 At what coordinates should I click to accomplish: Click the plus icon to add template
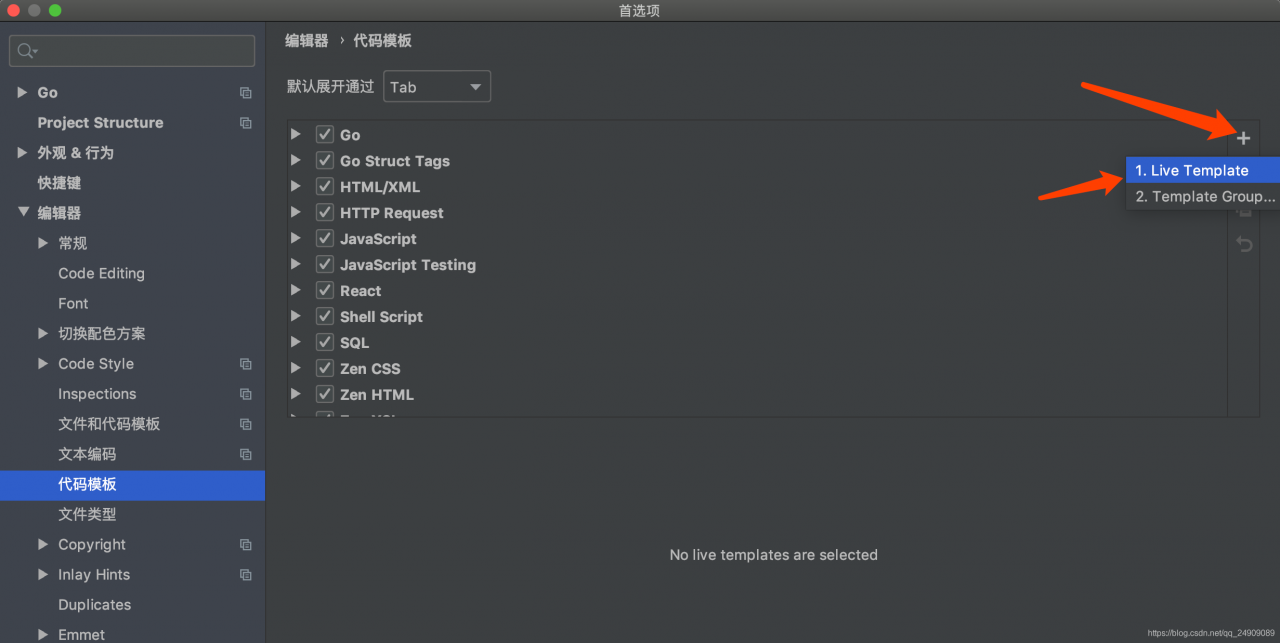click(x=1243, y=138)
